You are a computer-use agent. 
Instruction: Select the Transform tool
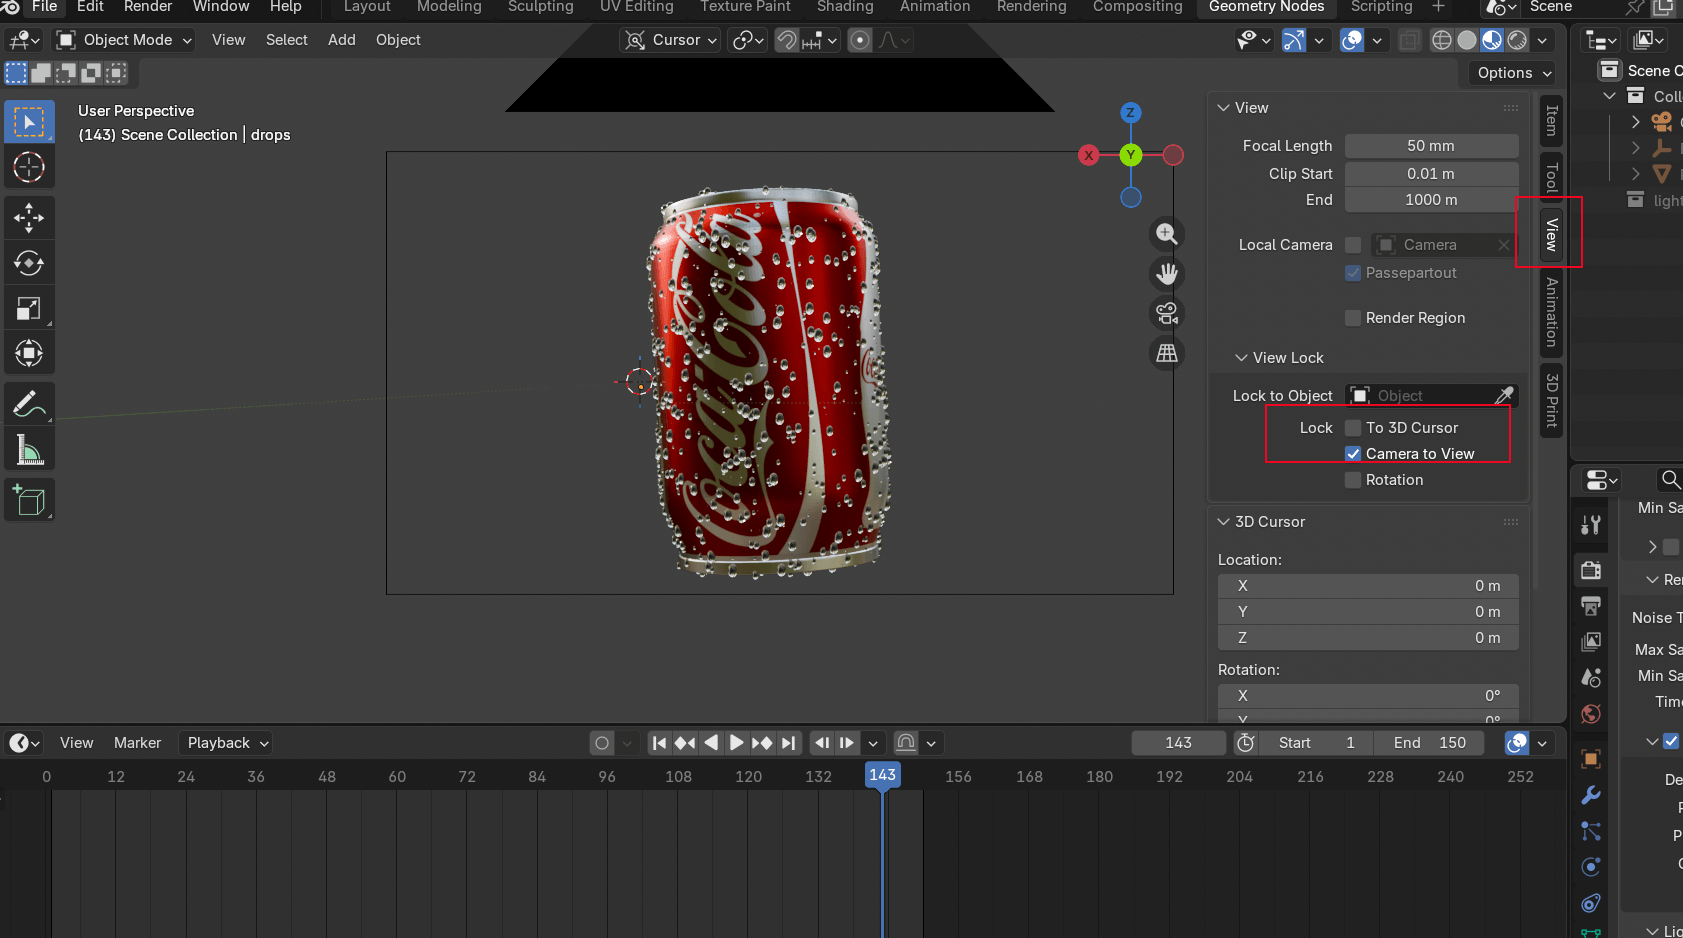[x=29, y=353]
